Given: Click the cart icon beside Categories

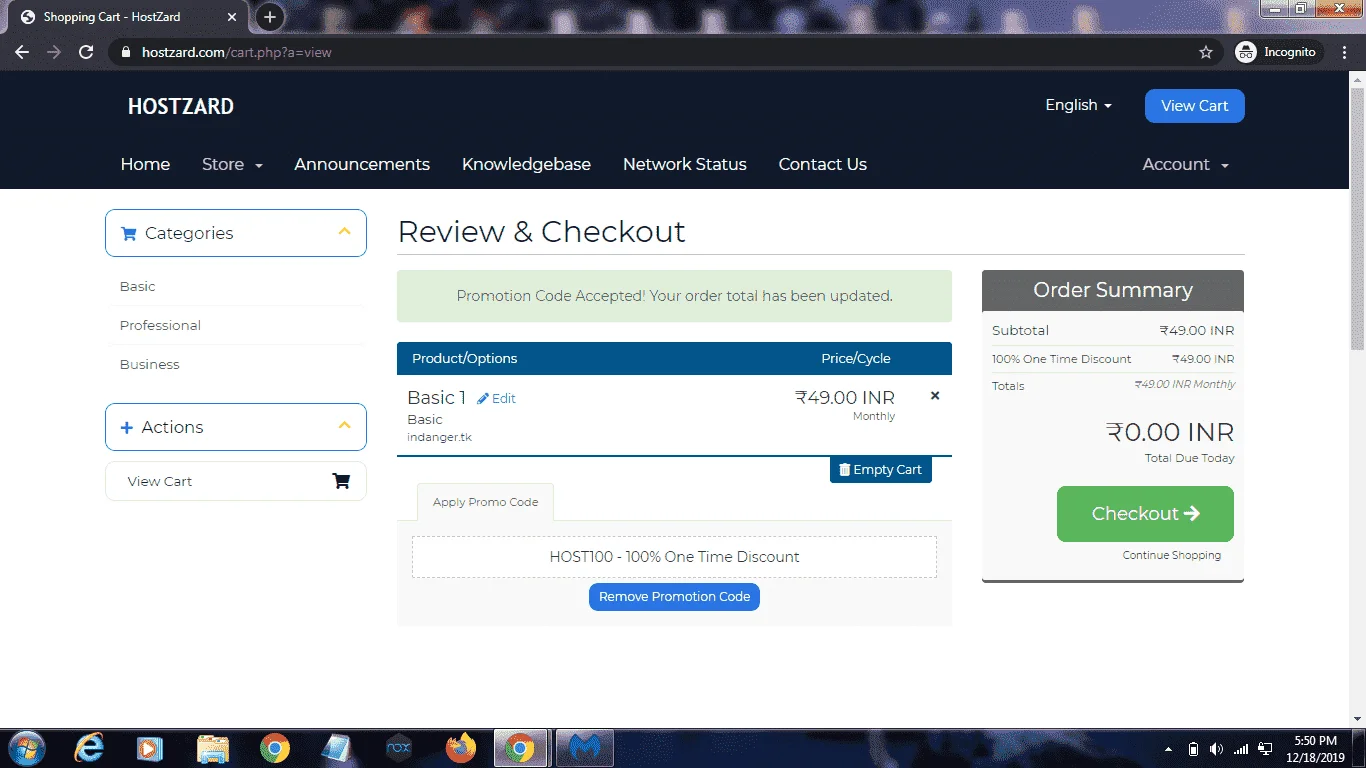Looking at the screenshot, I should point(128,233).
